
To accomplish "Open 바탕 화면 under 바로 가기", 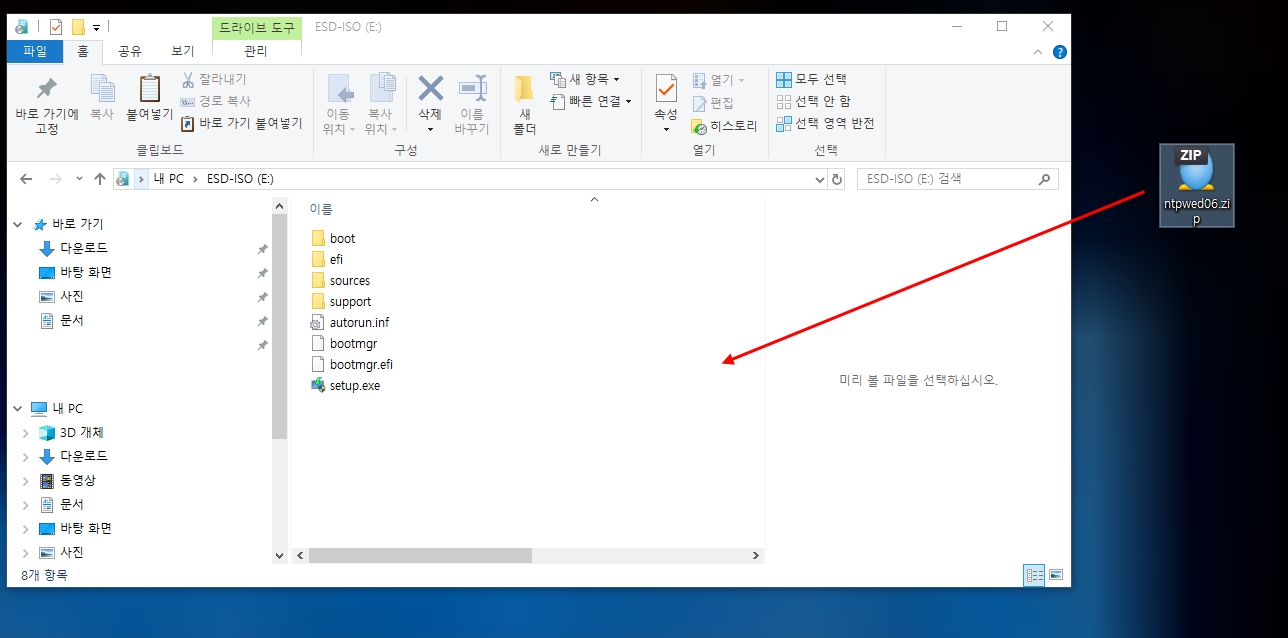I will 75,272.
